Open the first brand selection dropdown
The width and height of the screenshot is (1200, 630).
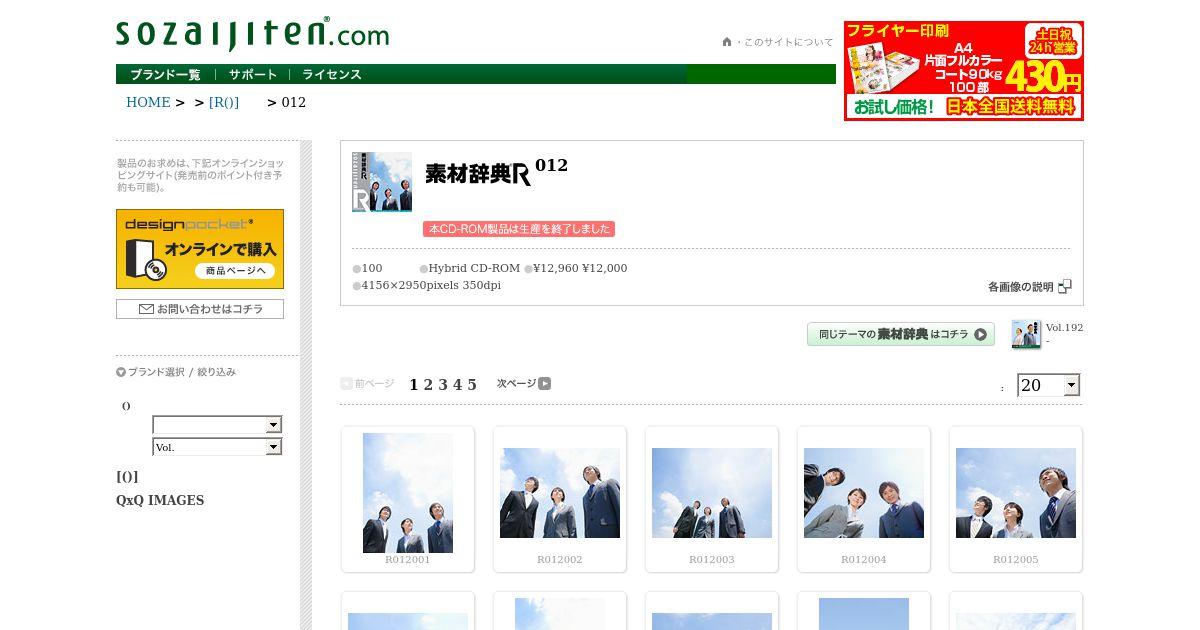click(x=217, y=425)
